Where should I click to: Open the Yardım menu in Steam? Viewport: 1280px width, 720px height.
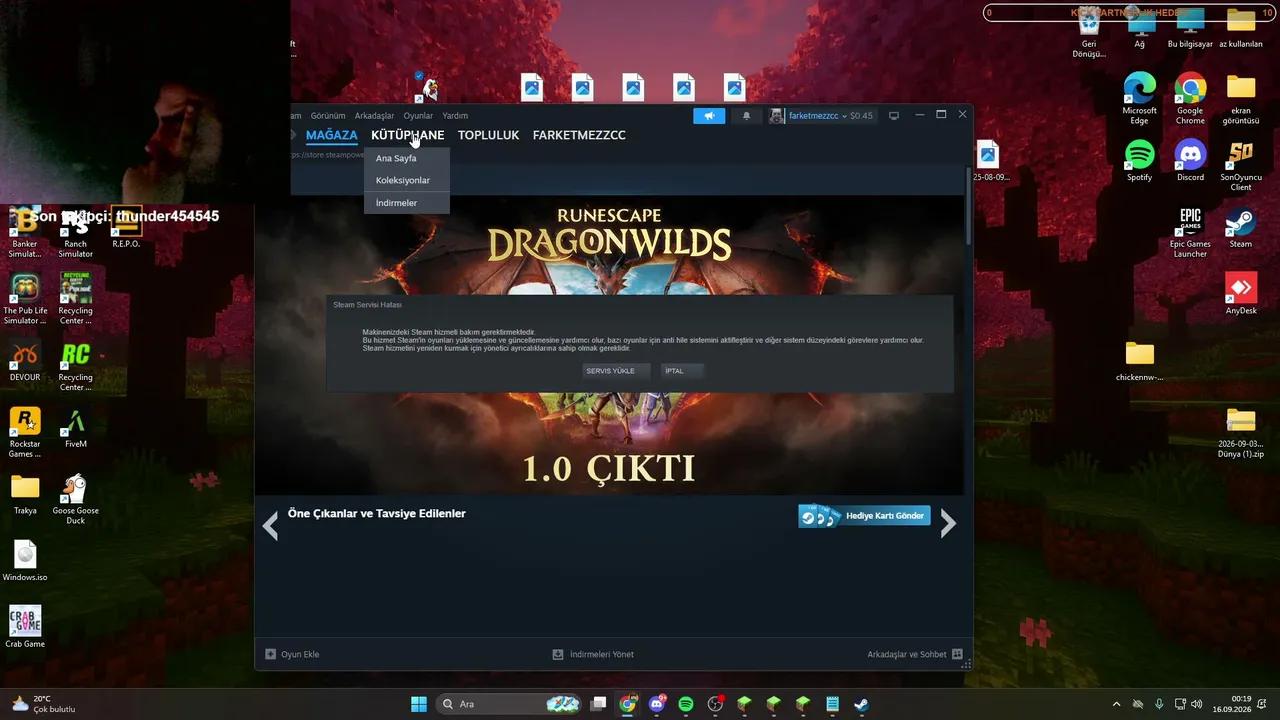(x=455, y=116)
